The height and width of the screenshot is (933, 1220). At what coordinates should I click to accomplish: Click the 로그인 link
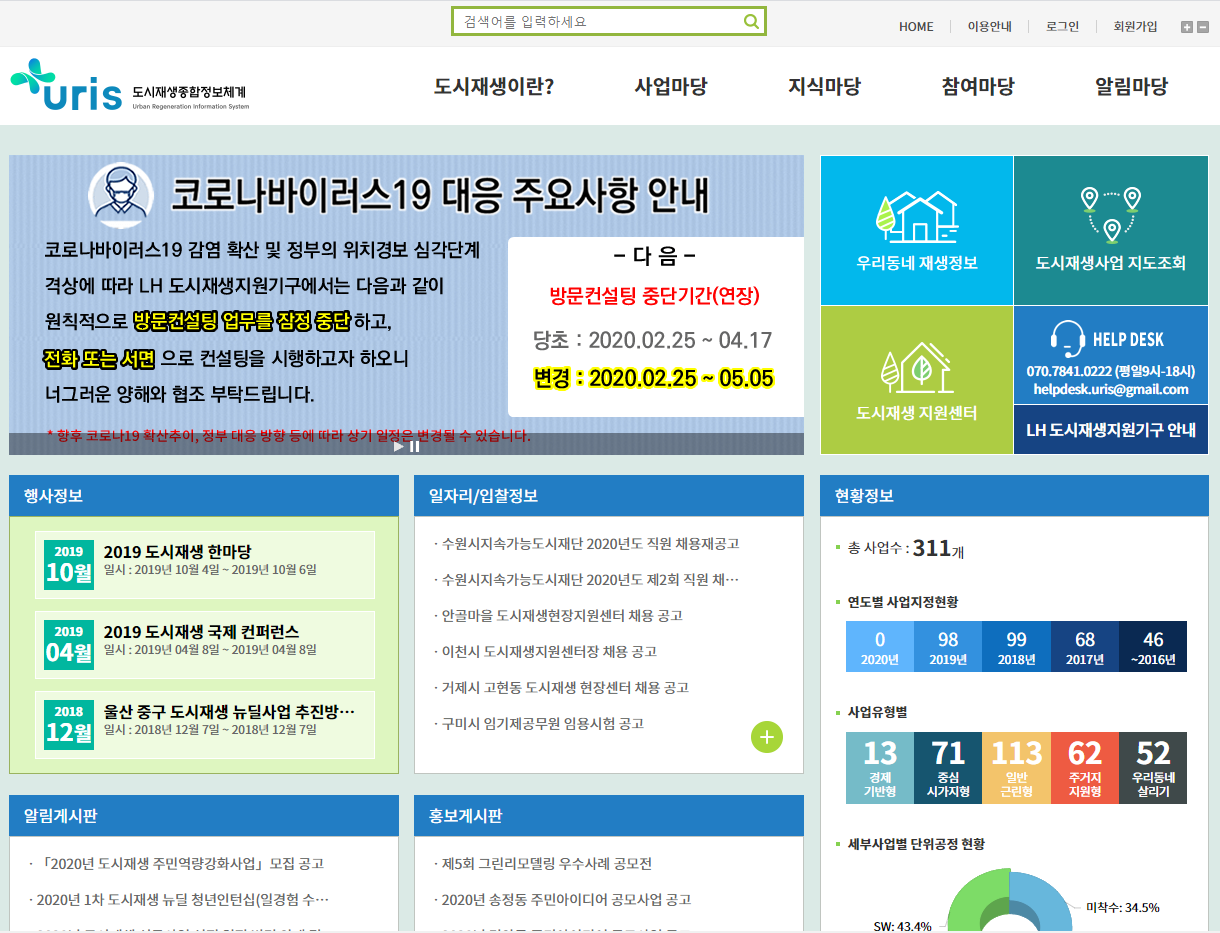pyautogui.click(x=1062, y=27)
